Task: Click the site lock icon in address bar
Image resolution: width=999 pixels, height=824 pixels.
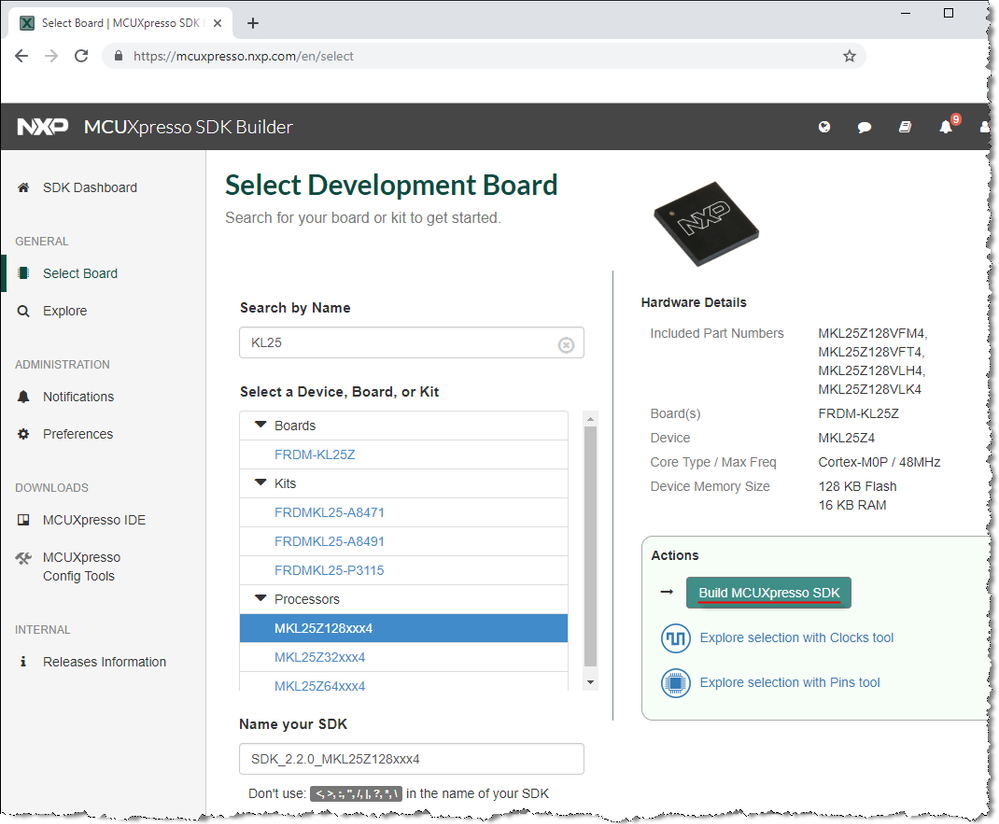Action: [x=119, y=56]
